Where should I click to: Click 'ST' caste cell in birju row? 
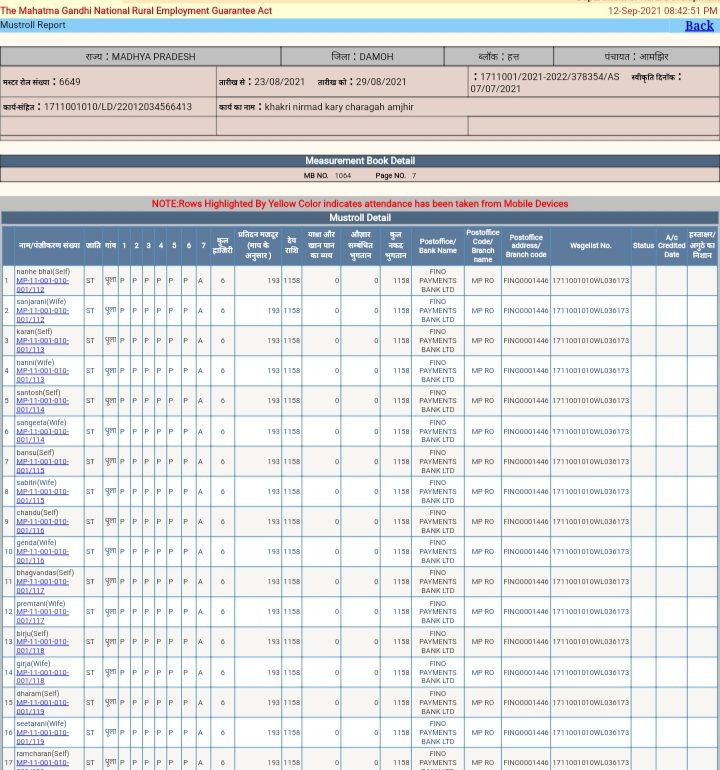point(90,642)
